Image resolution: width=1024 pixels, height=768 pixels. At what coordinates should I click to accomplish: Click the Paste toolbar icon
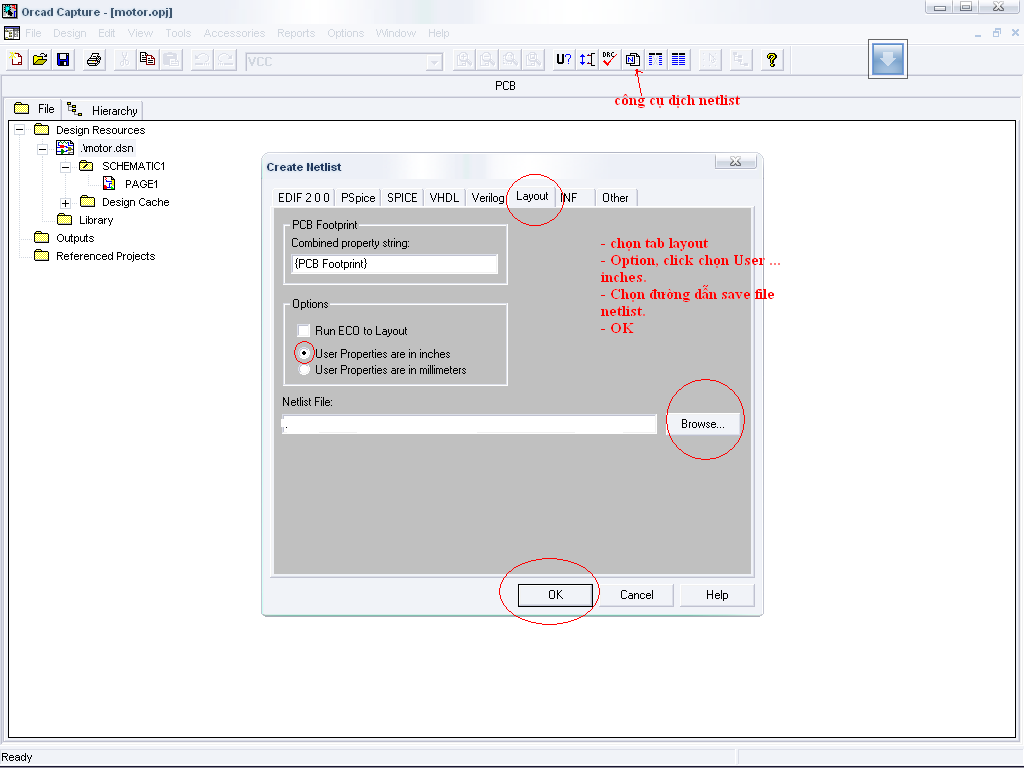pyautogui.click(x=171, y=60)
